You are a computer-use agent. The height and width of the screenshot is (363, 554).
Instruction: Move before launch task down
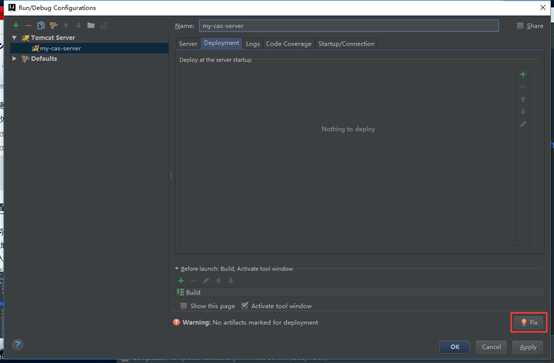pyautogui.click(x=231, y=281)
